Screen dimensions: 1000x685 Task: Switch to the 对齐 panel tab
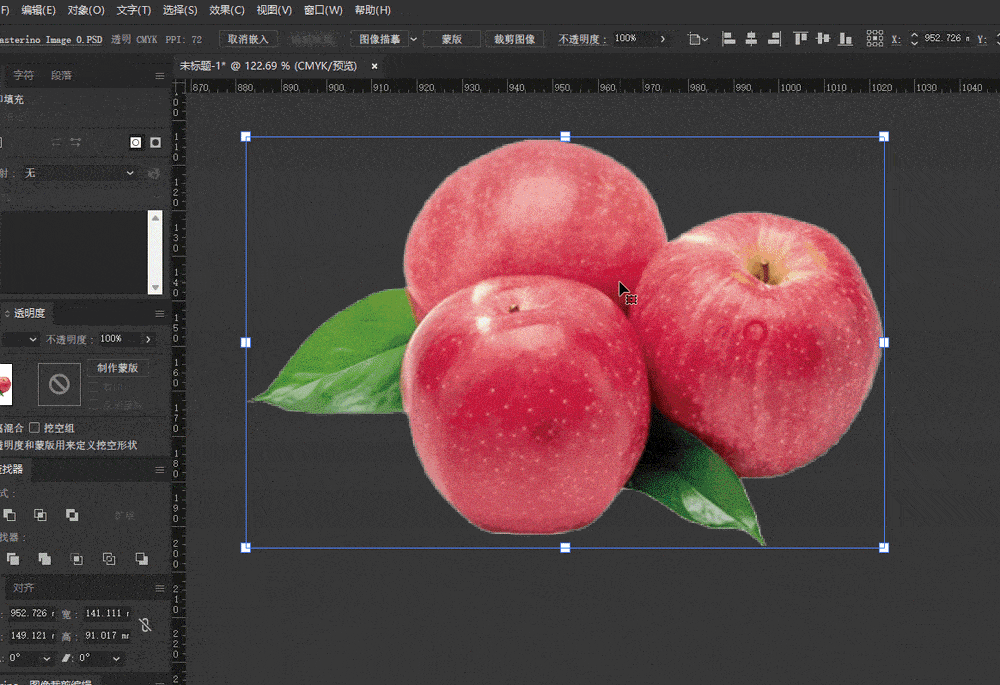pos(24,588)
